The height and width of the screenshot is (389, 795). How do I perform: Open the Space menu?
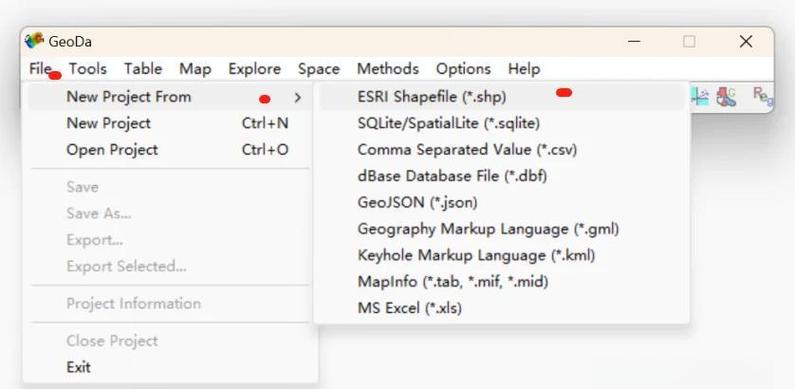click(319, 69)
